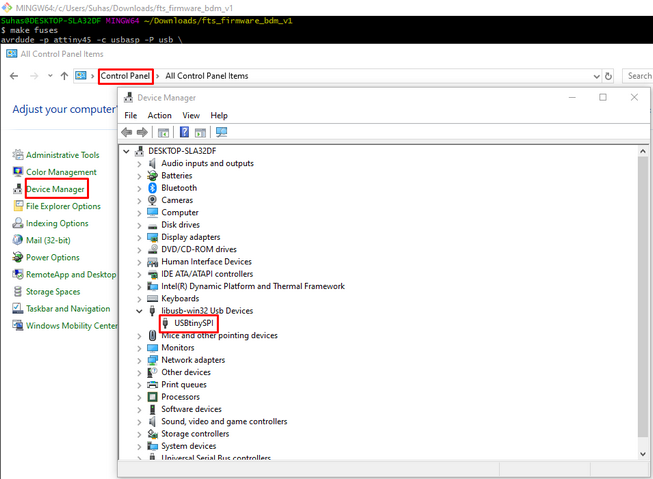Open the Help menu
653x479 pixels.
[x=219, y=115]
